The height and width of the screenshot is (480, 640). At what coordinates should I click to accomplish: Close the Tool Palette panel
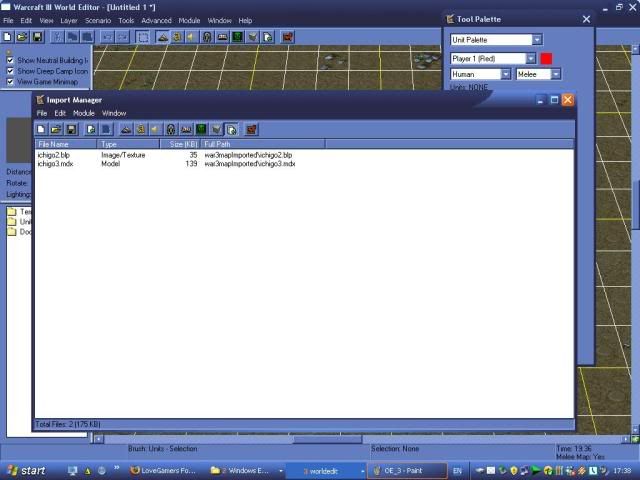(x=586, y=19)
